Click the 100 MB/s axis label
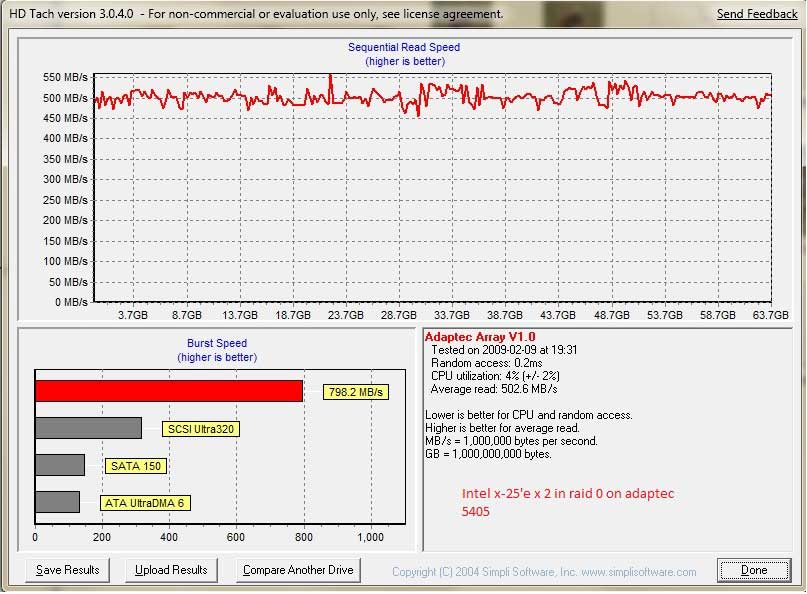The image size is (807, 594). click(x=65, y=261)
